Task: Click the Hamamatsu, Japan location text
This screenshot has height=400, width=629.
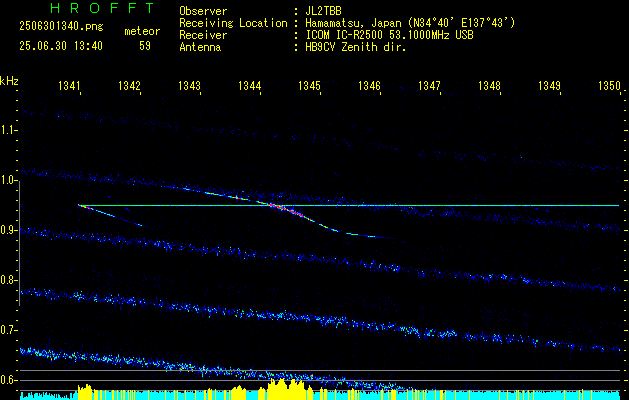Action: coord(410,23)
